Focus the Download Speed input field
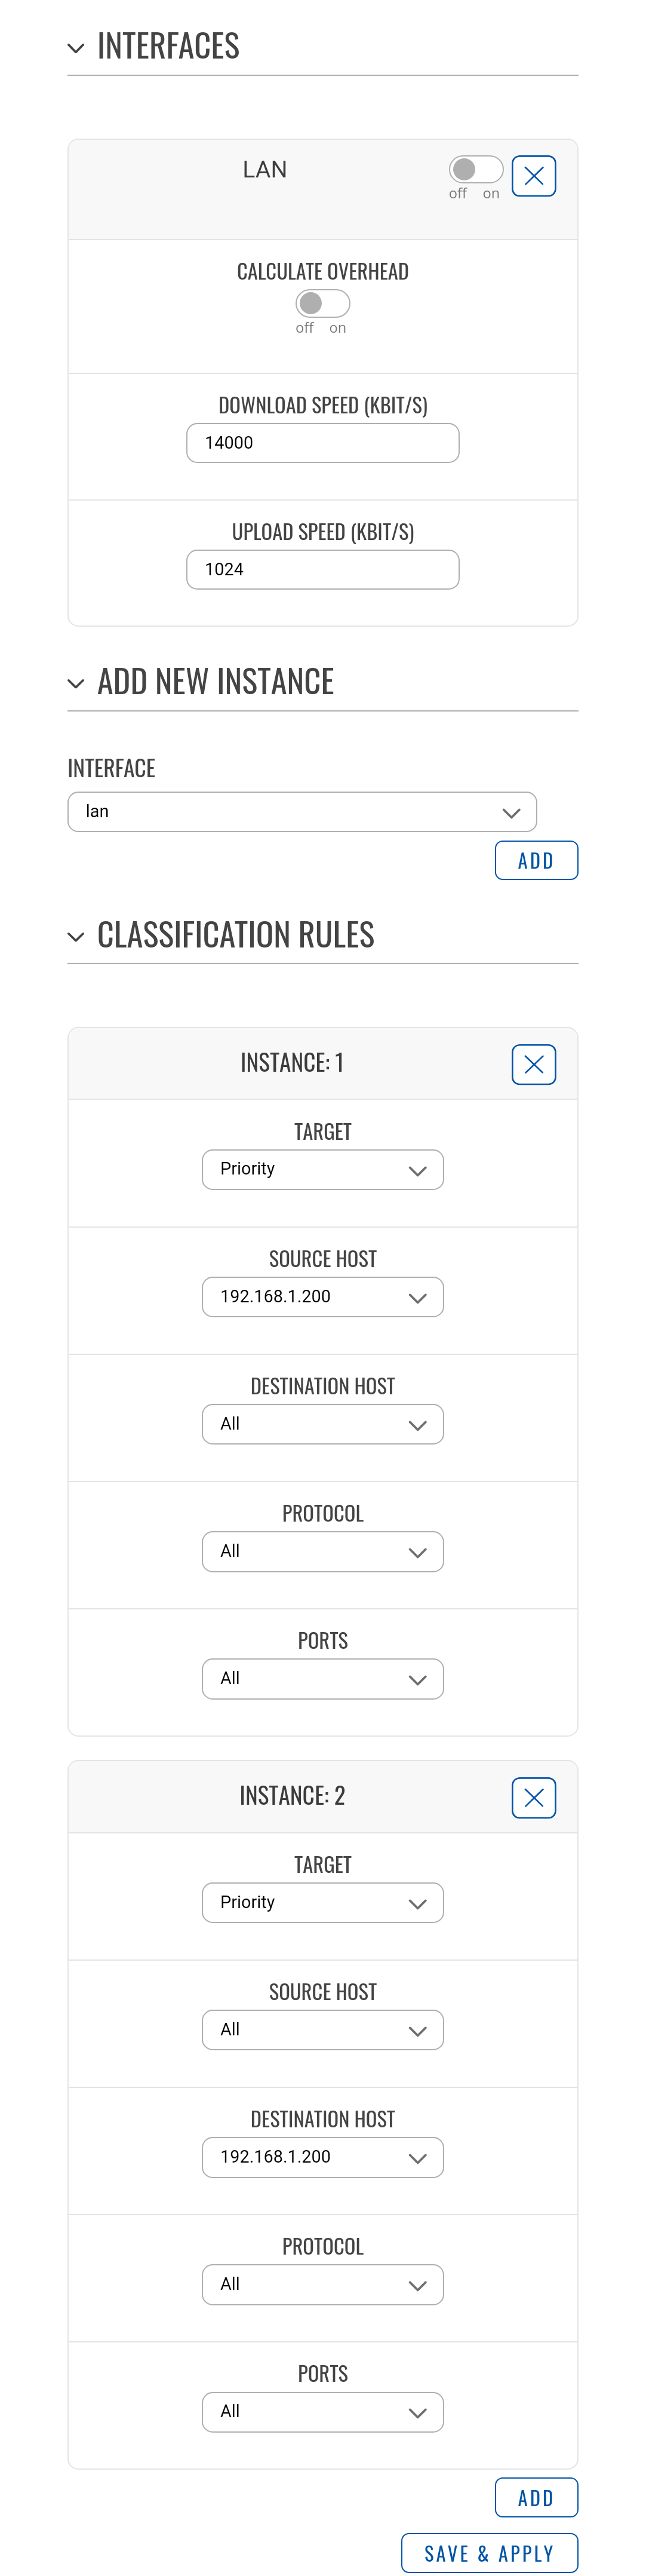 pos(322,443)
